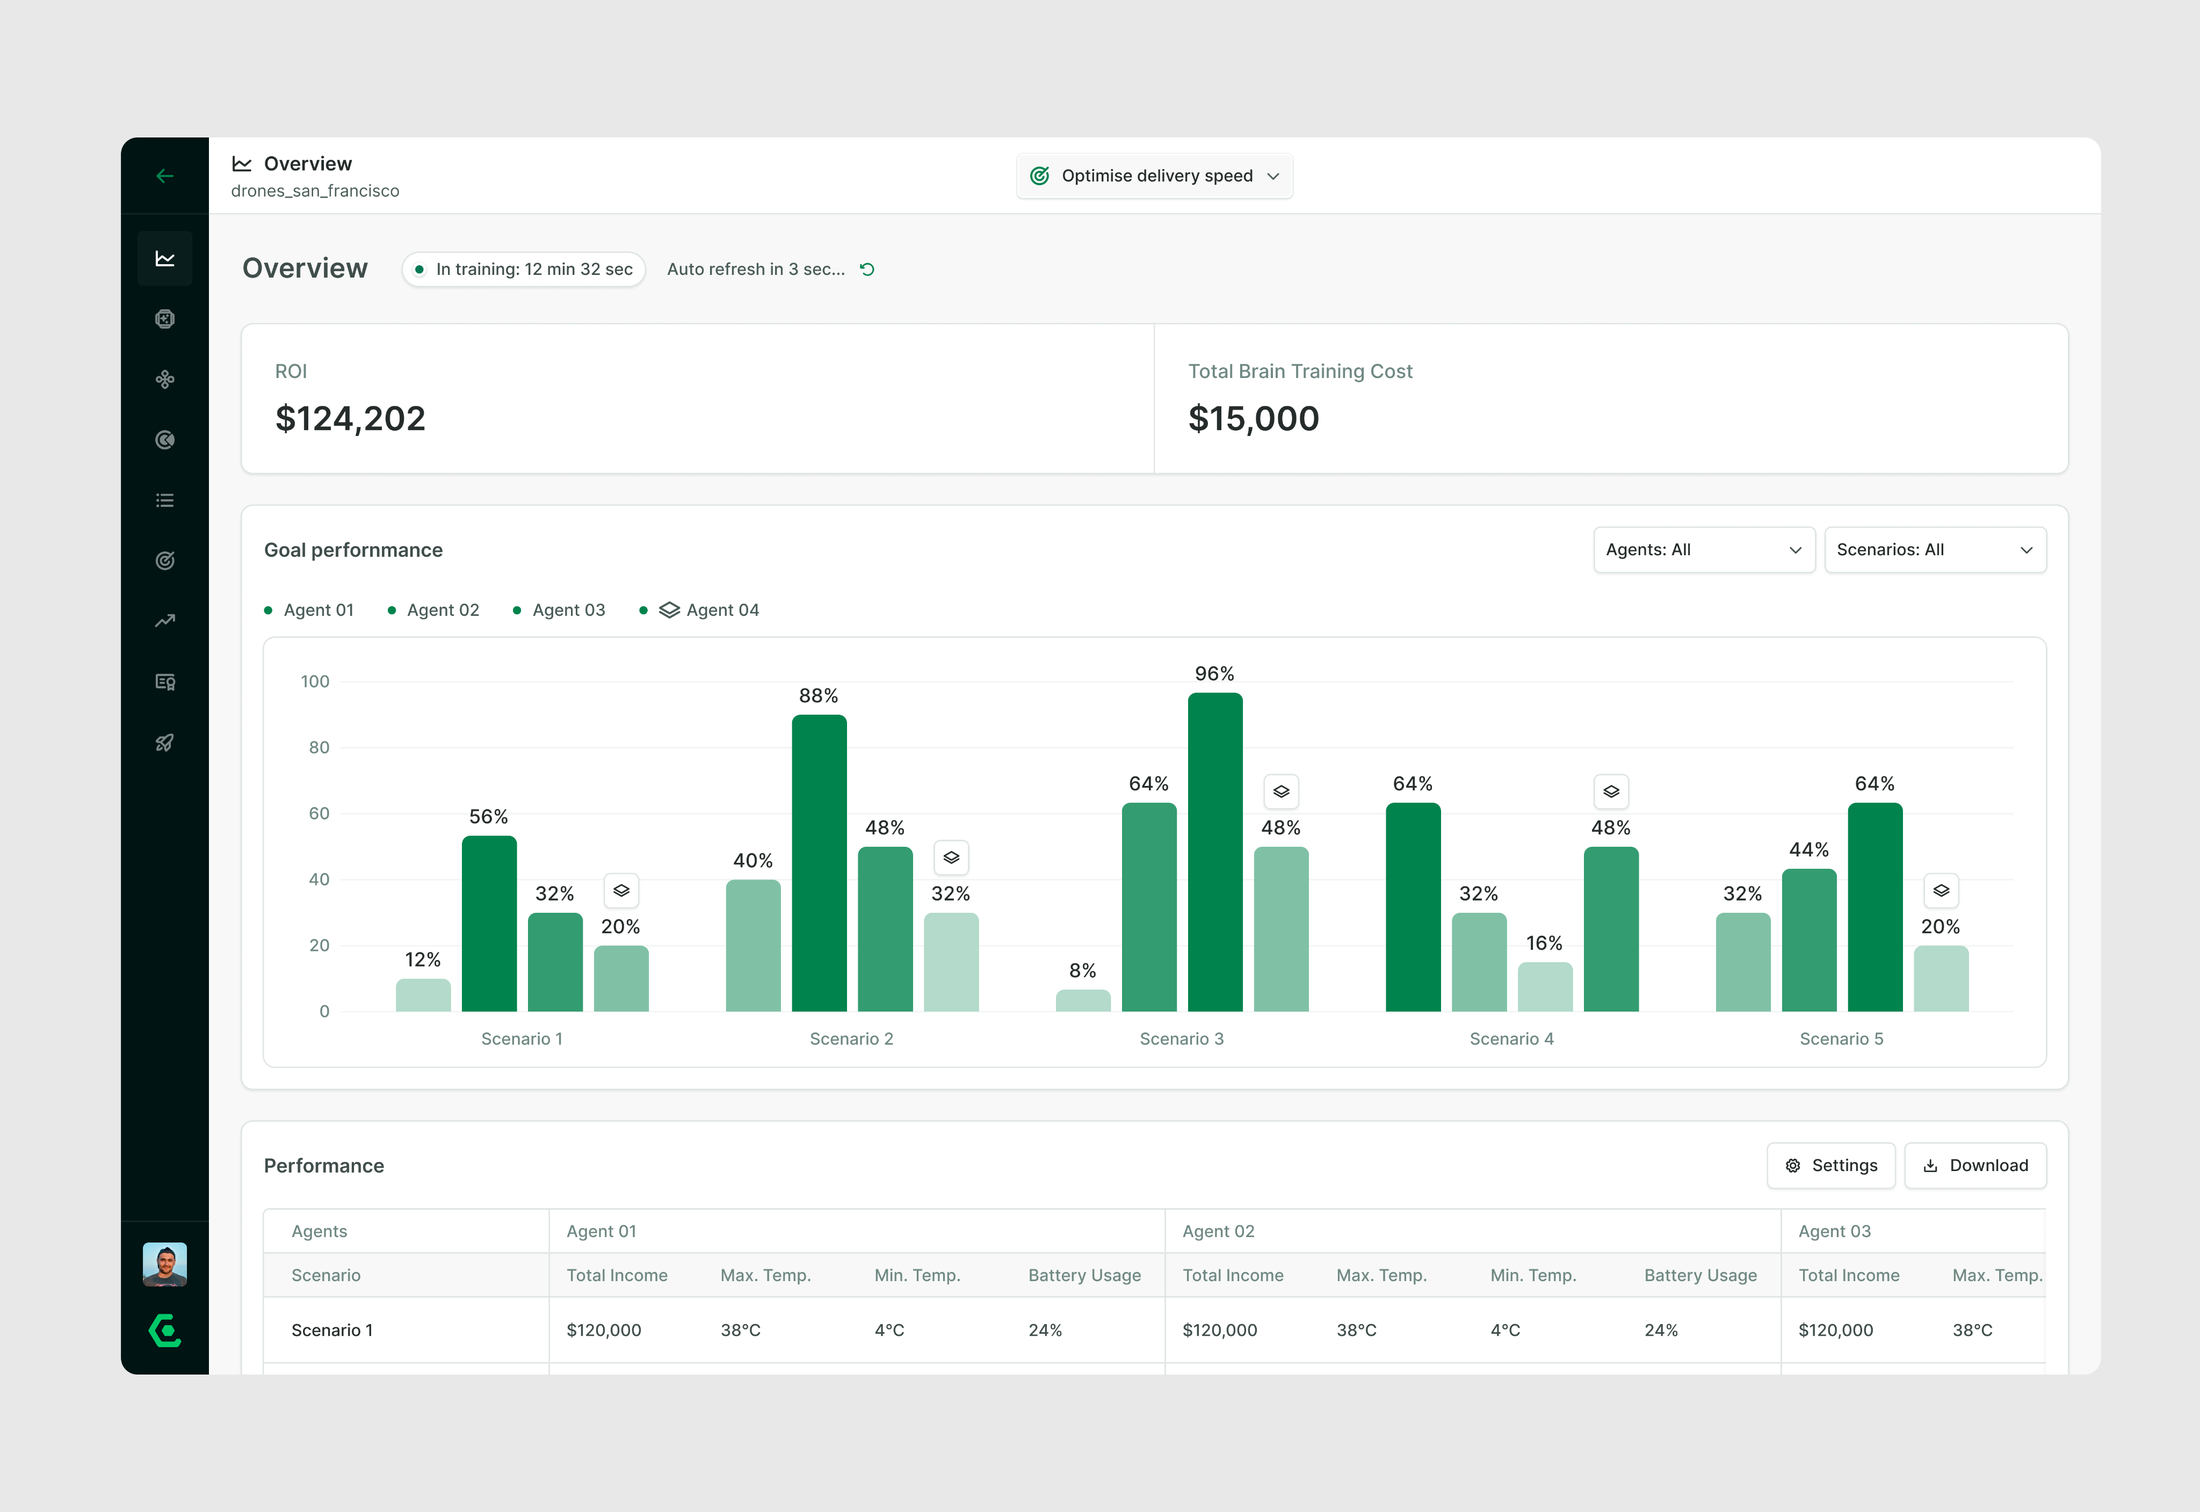Open the pie chart sidebar icon
The height and width of the screenshot is (1512, 2200).
point(165,440)
